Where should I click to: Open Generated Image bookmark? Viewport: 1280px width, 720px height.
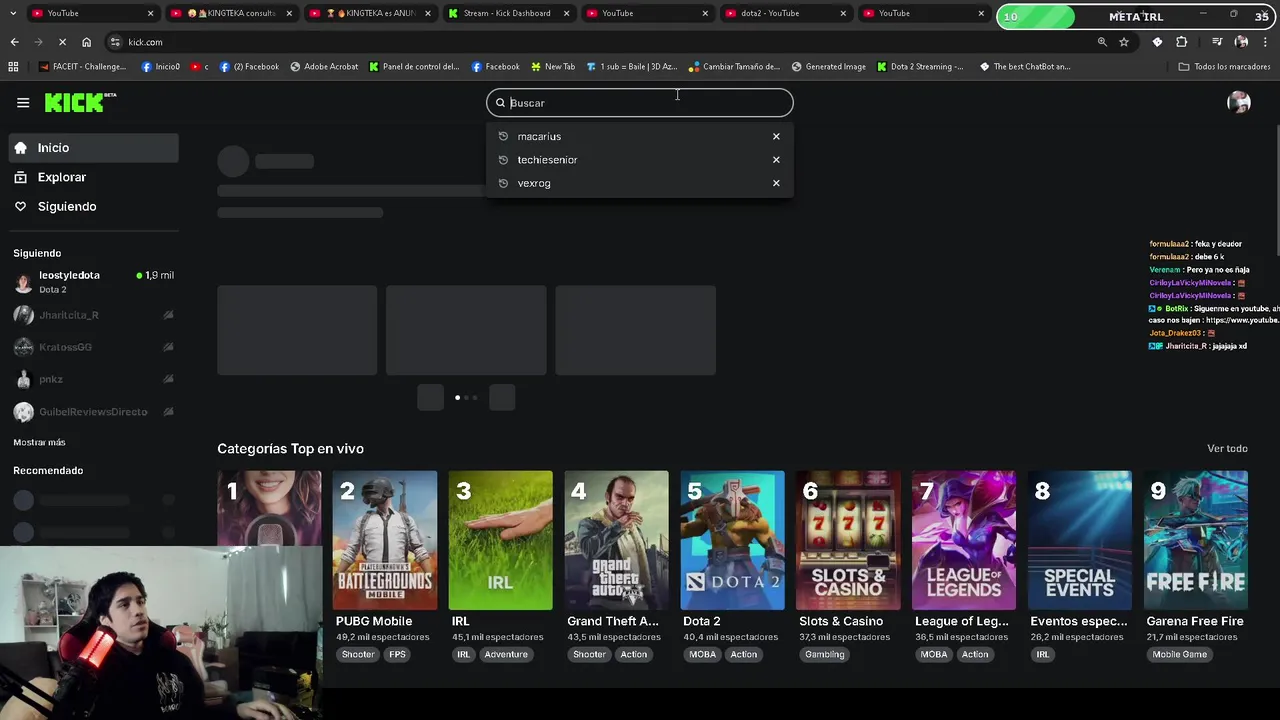click(829, 67)
